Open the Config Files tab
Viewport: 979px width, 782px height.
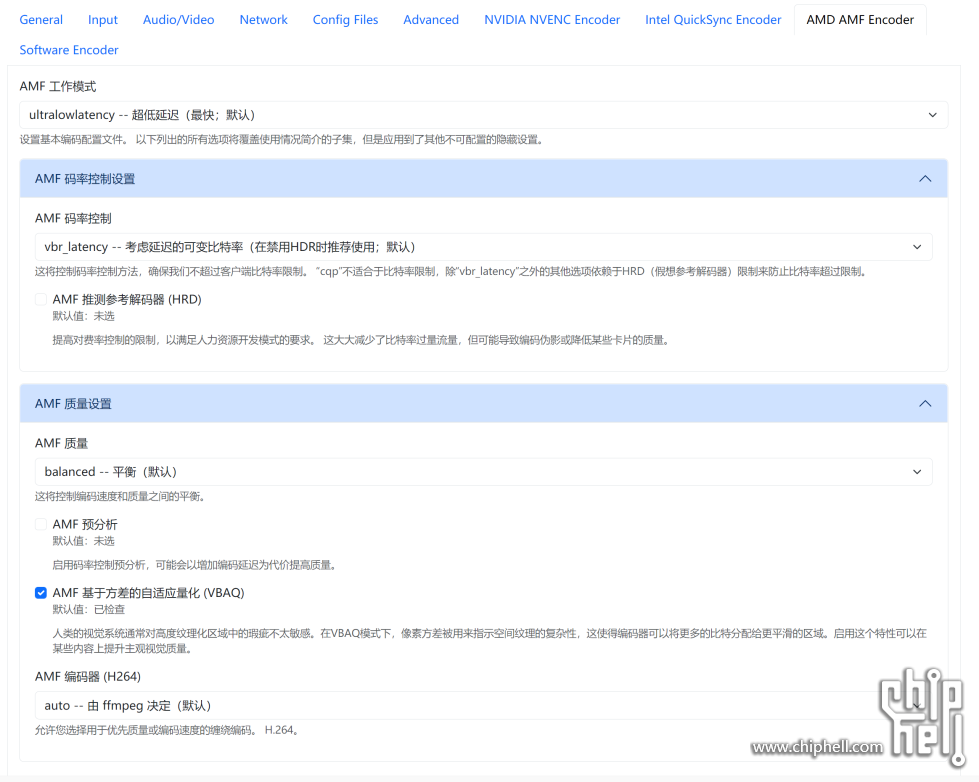coord(345,20)
